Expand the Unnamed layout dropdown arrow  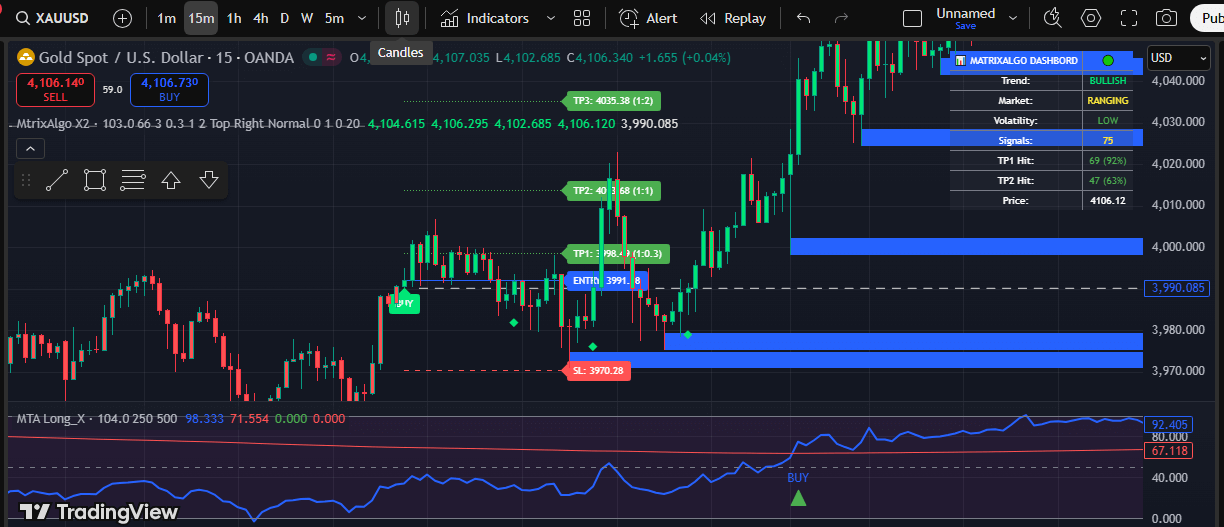(1013, 18)
